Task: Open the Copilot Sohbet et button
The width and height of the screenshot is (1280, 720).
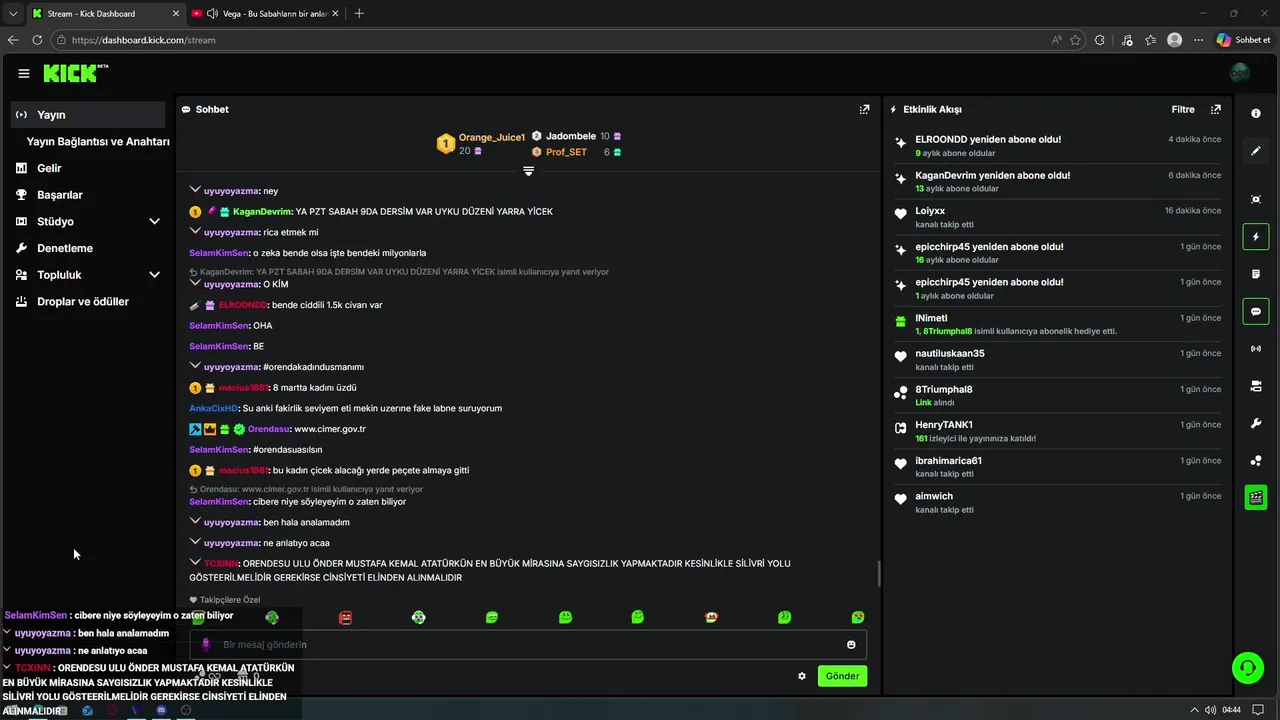Action: [1244, 40]
